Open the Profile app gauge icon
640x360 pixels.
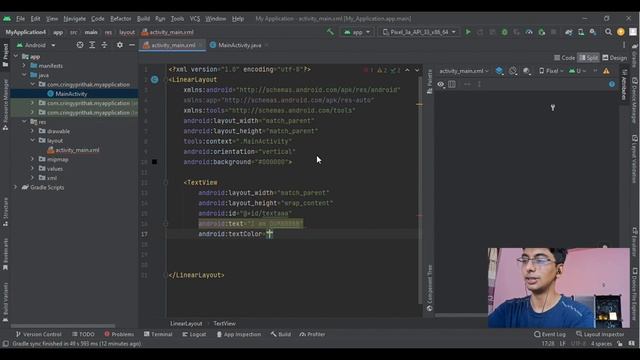pyautogui.click(x=529, y=32)
